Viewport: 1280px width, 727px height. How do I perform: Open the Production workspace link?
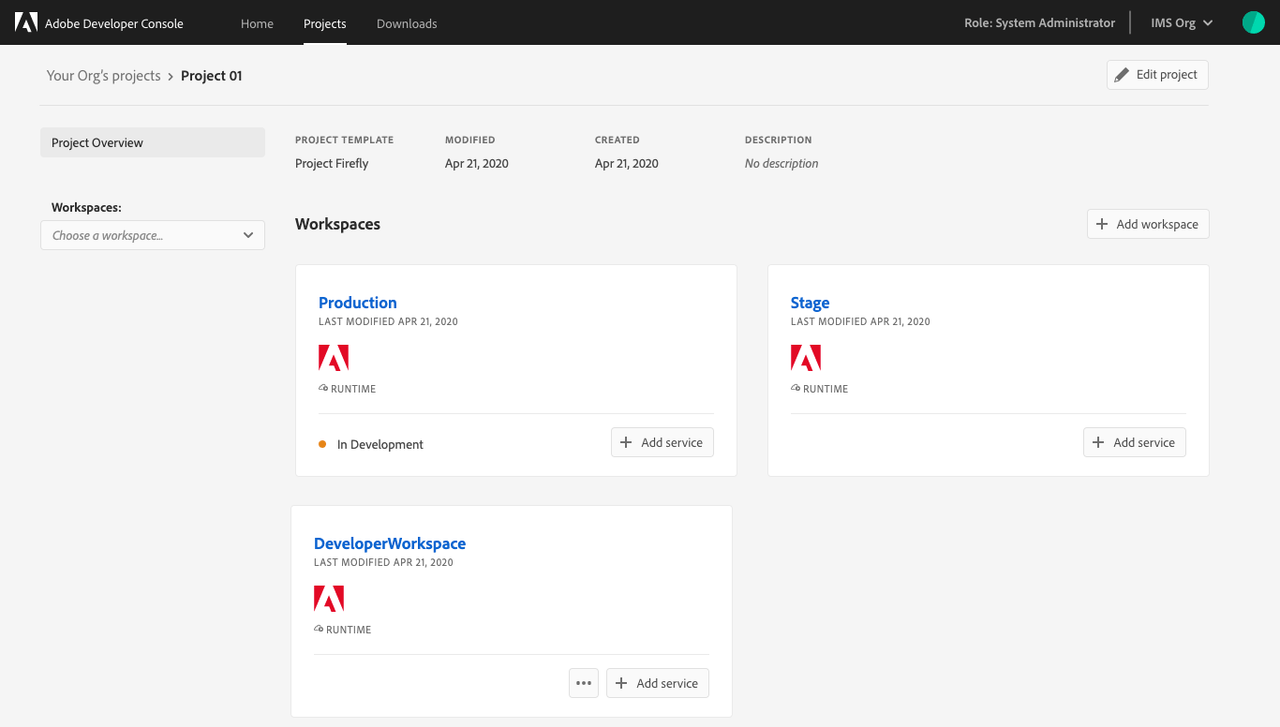[358, 302]
